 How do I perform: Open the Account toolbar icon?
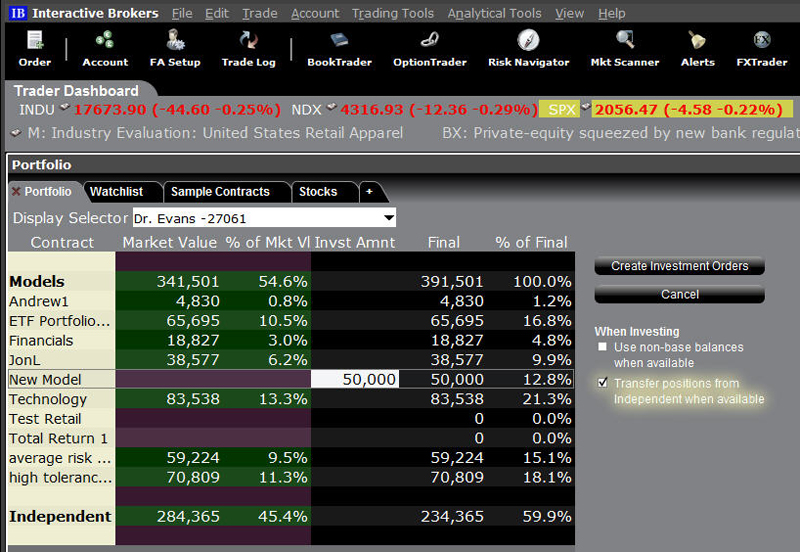coord(105,49)
